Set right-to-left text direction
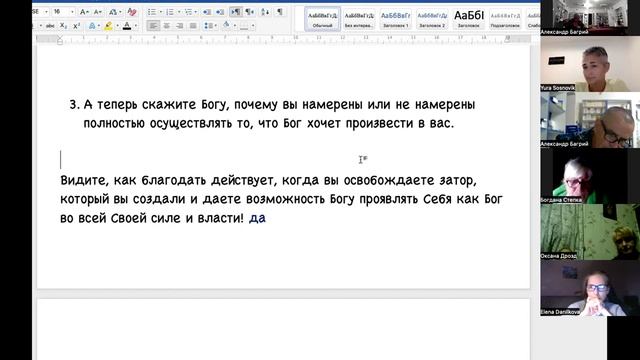The height and width of the screenshot is (360, 640). pyautogui.click(x=249, y=12)
